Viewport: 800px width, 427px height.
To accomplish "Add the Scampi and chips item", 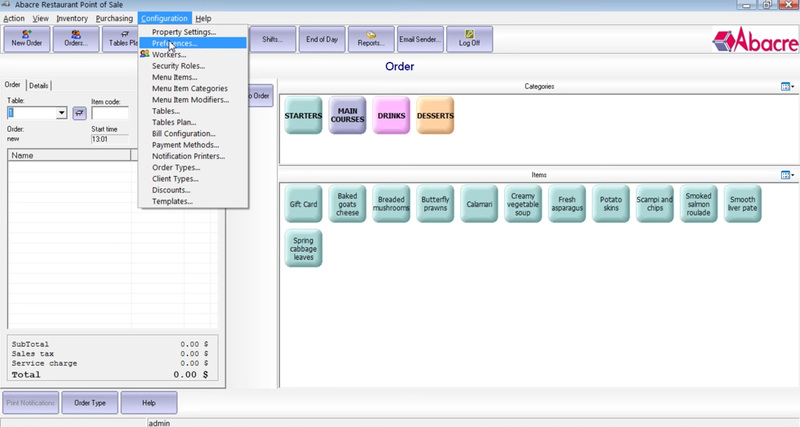I will pos(655,204).
